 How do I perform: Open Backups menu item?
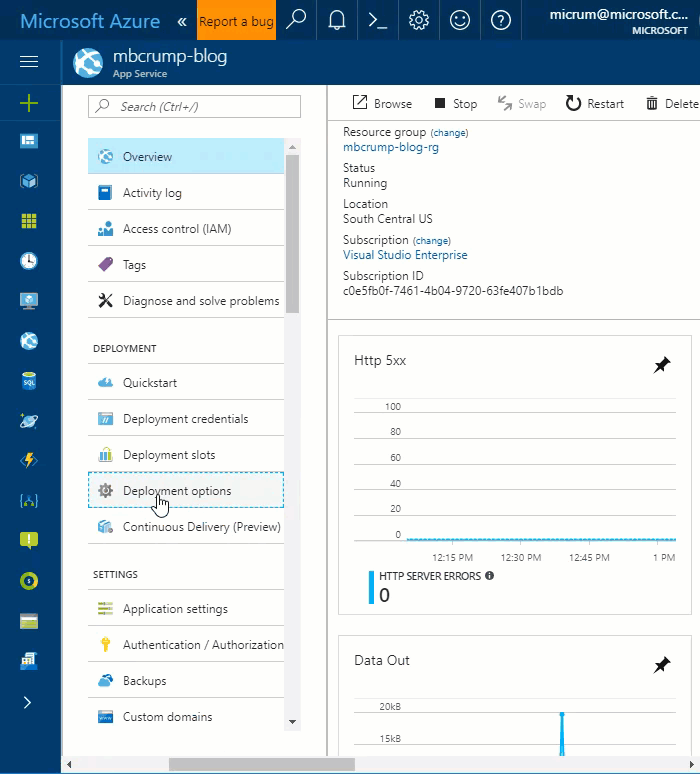coord(186,681)
